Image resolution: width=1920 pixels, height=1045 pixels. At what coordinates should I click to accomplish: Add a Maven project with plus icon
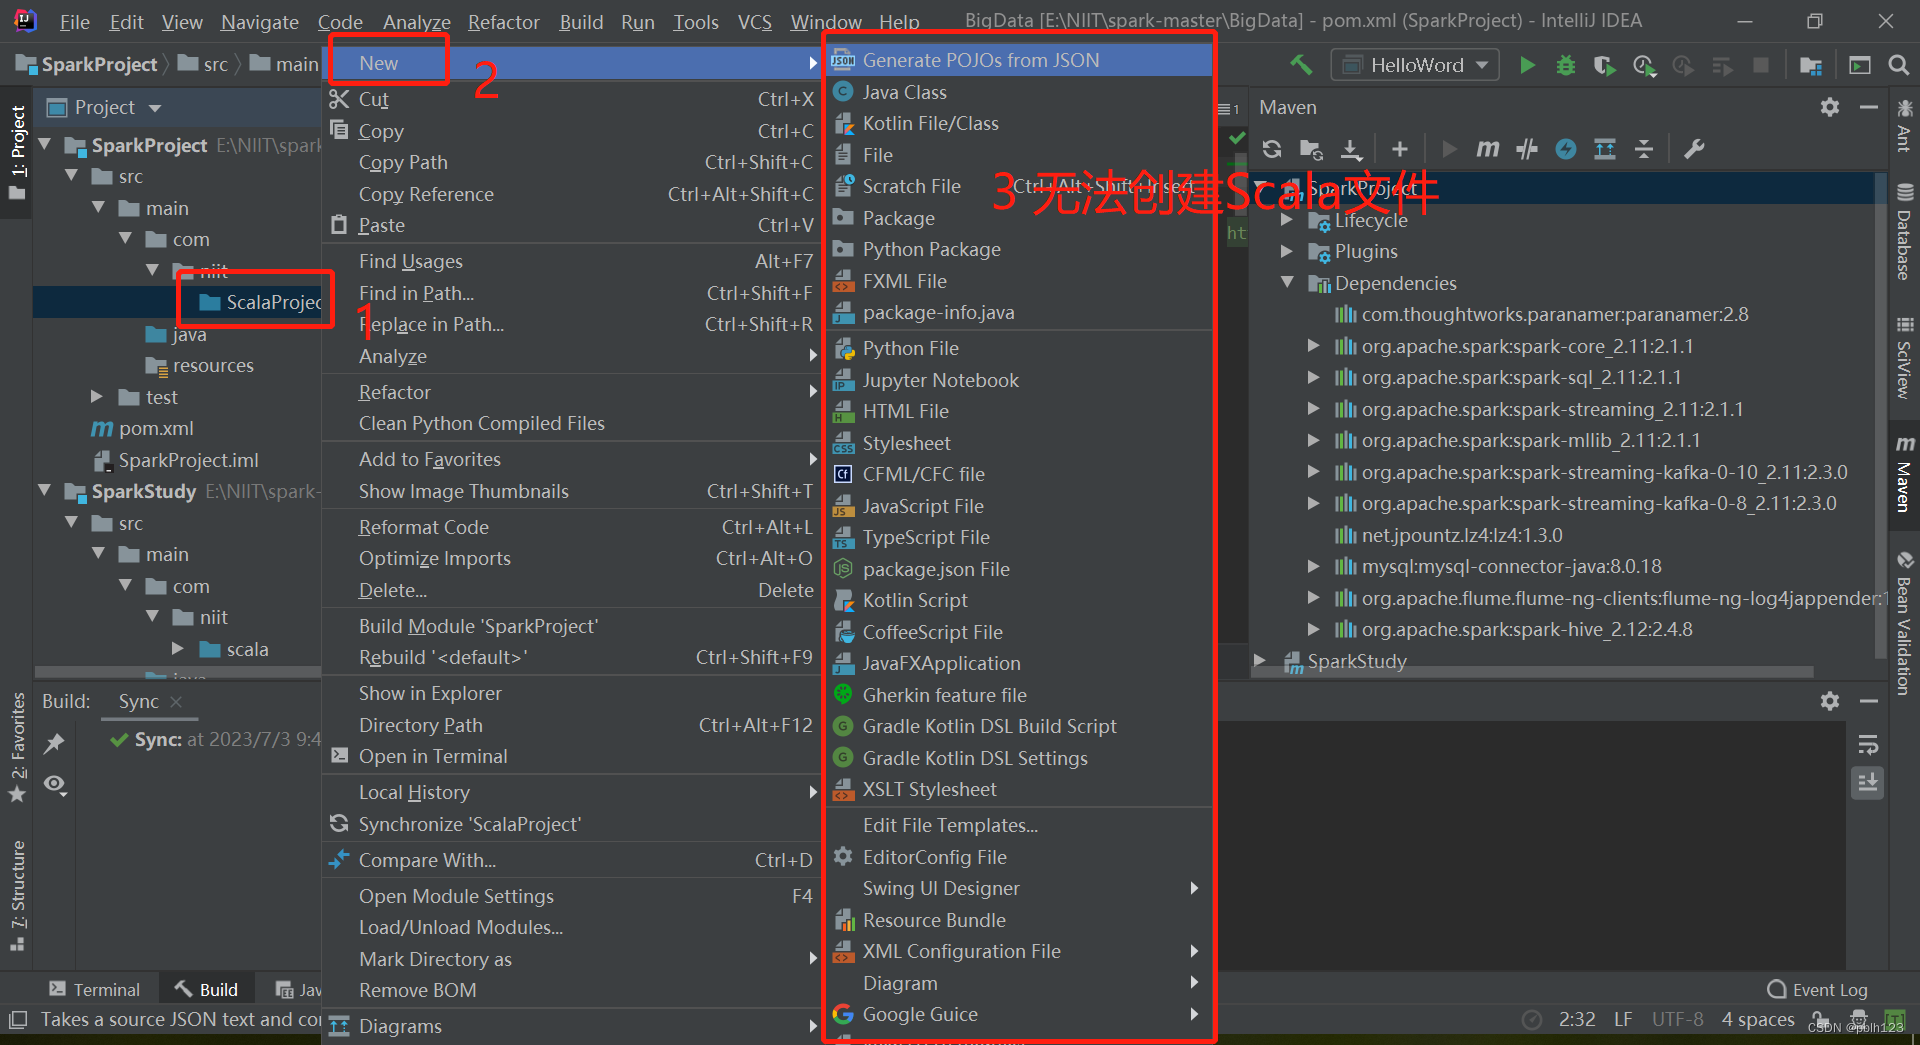1400,149
